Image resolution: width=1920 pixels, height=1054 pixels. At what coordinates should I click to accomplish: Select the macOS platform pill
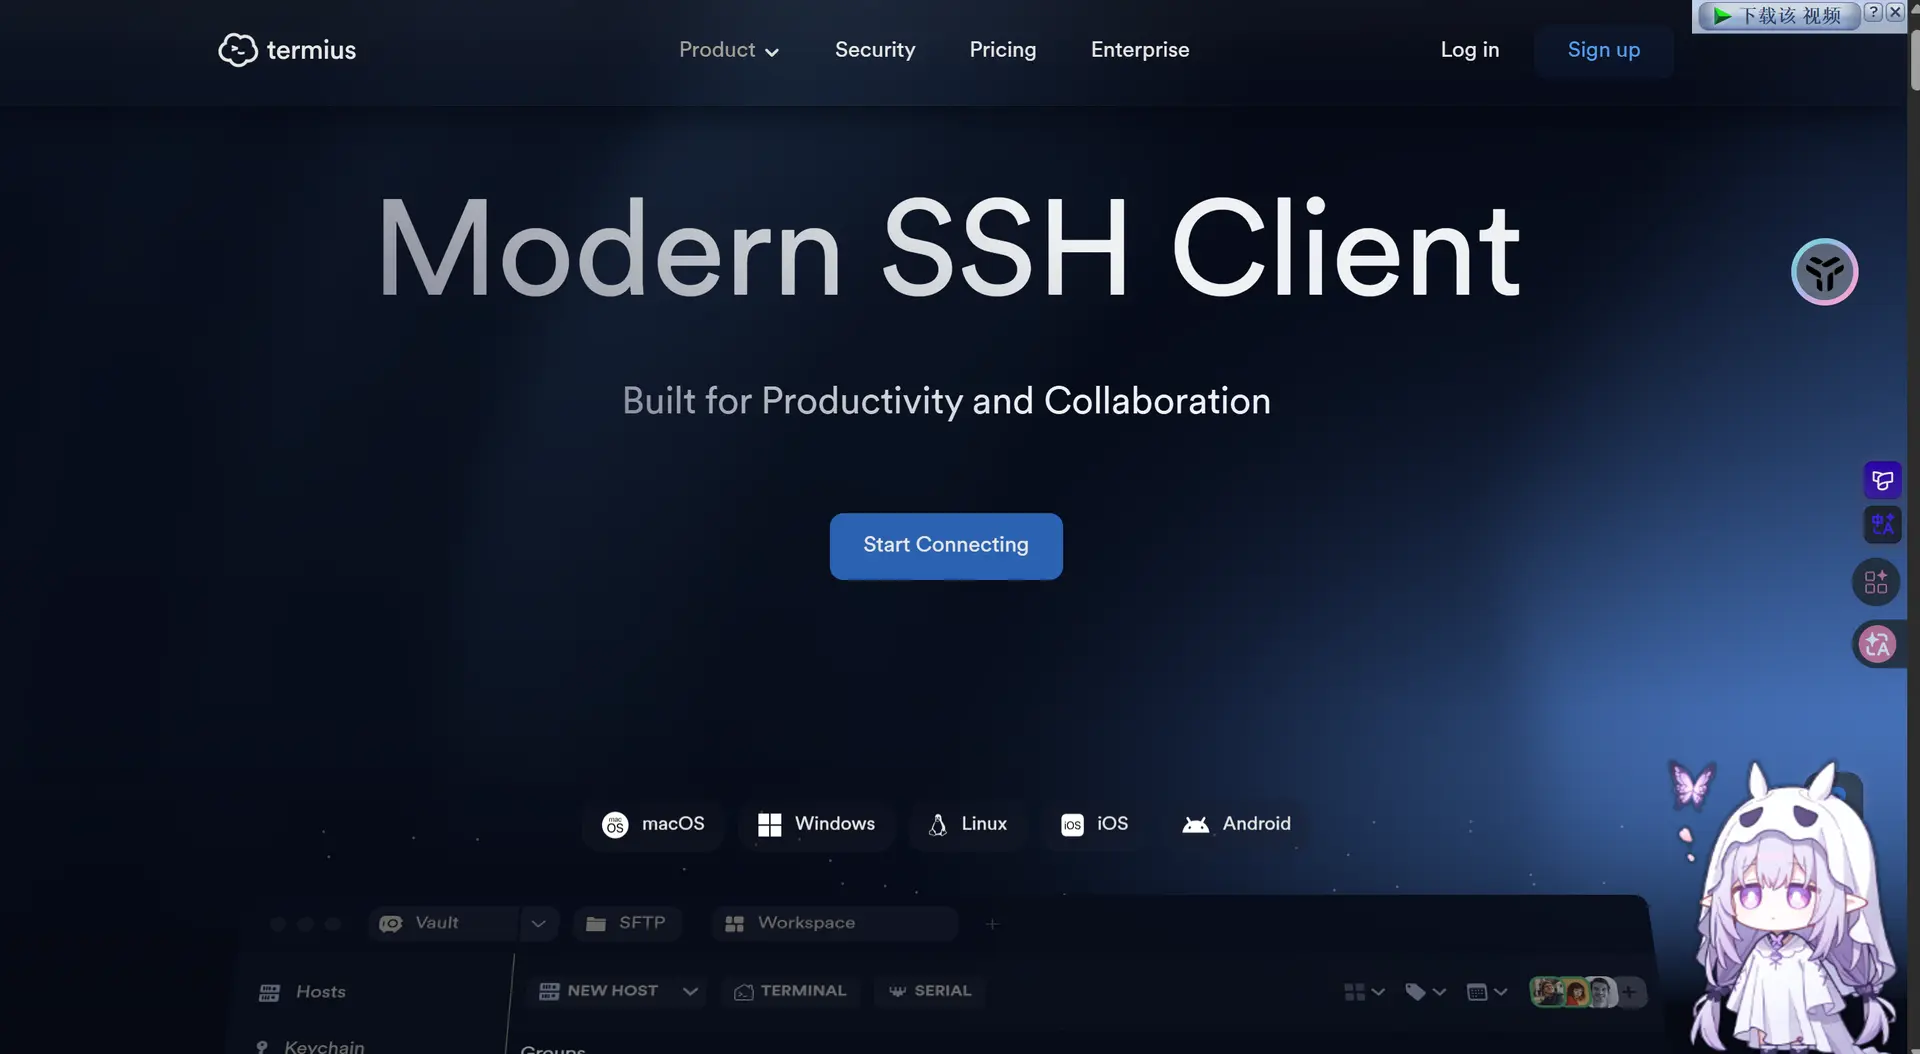[653, 825]
